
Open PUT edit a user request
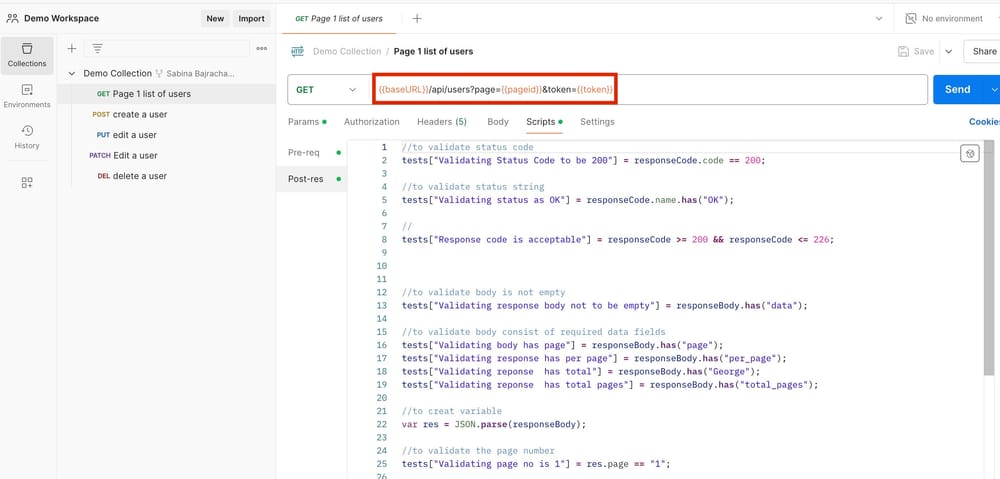(x=166, y=135)
